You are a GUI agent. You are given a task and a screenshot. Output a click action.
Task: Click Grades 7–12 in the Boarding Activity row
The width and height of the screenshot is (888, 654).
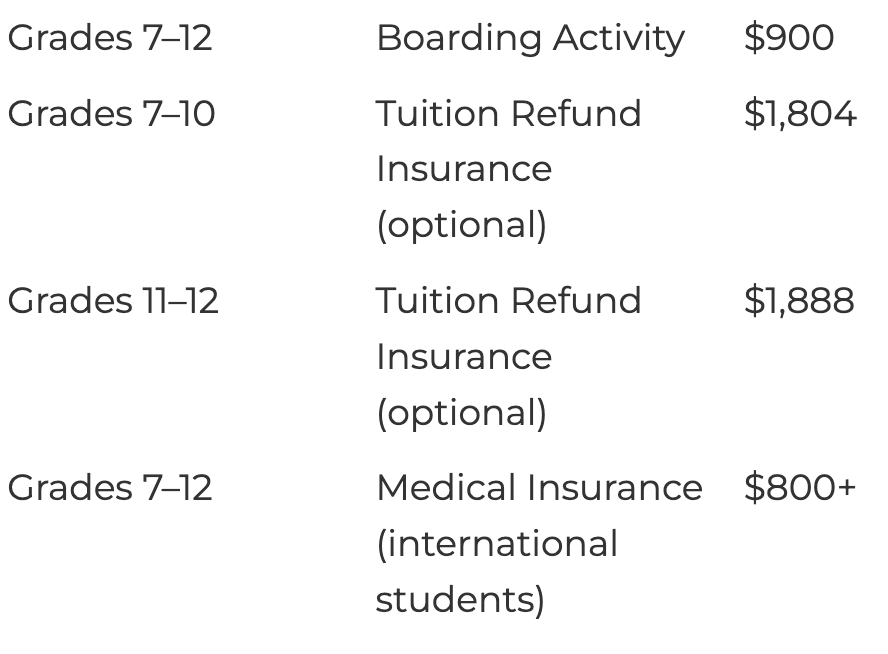click(110, 38)
